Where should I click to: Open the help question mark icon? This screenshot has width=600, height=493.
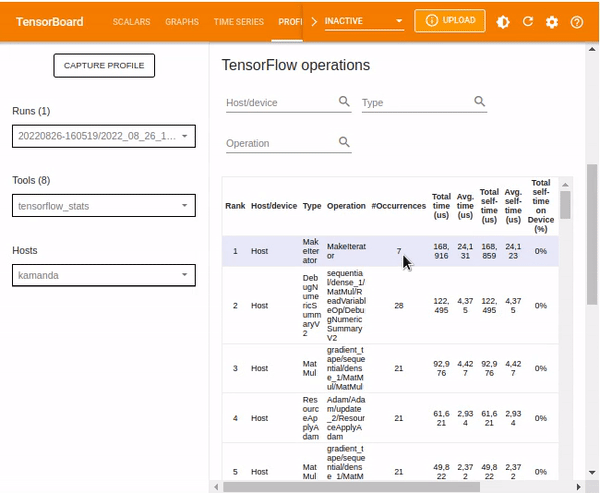tap(577, 22)
